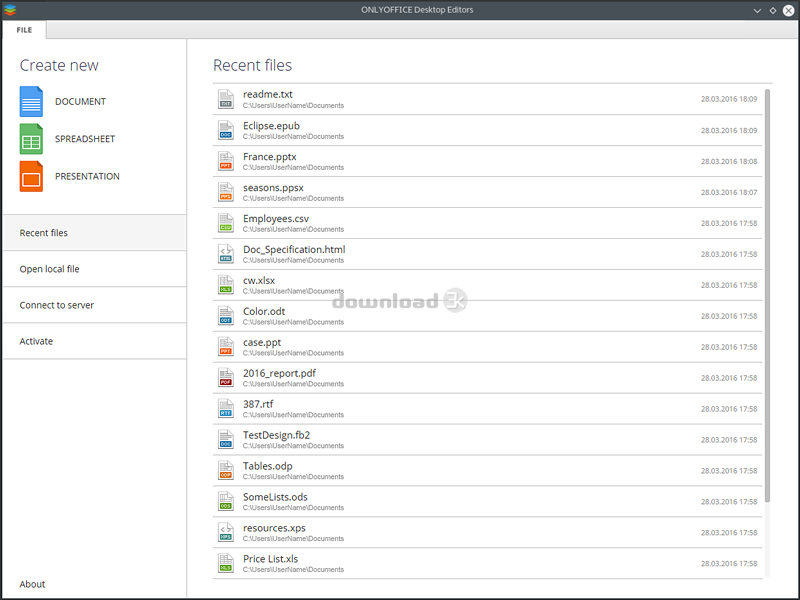
Task: Click the ODS icon beside SomeLists.ods
Action: click(226, 502)
